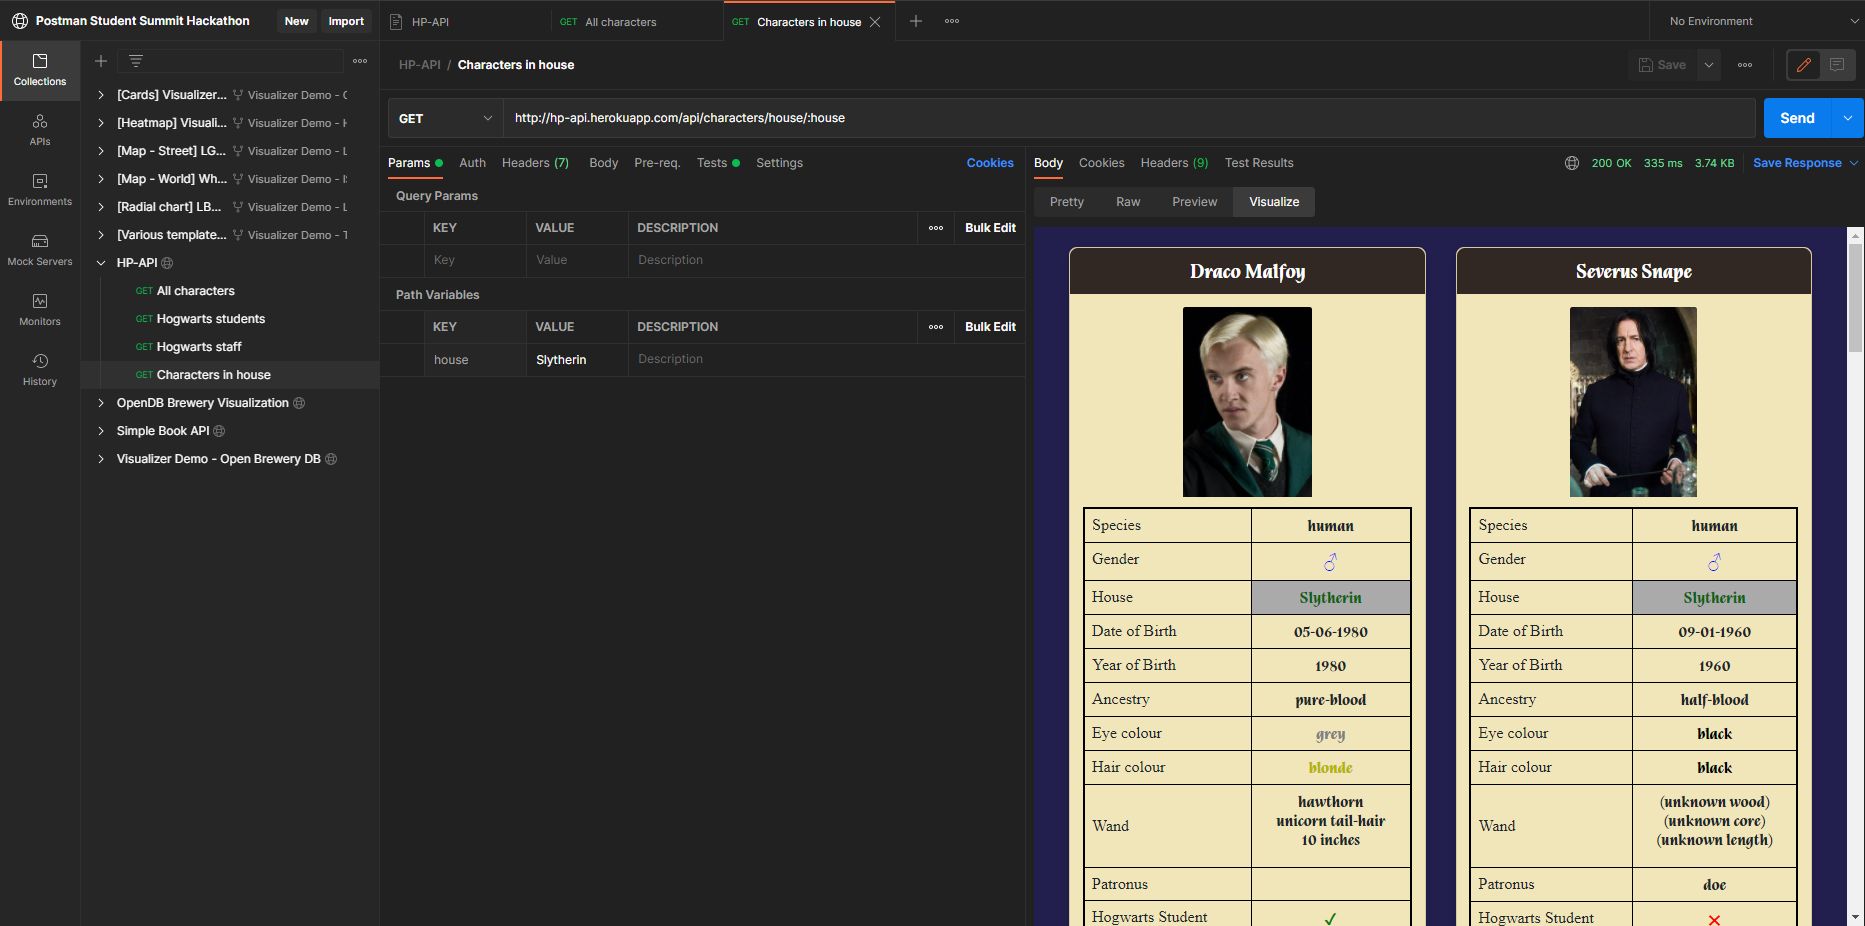Click the Save button
Viewport: 1865px width, 926px height.
click(1662, 65)
